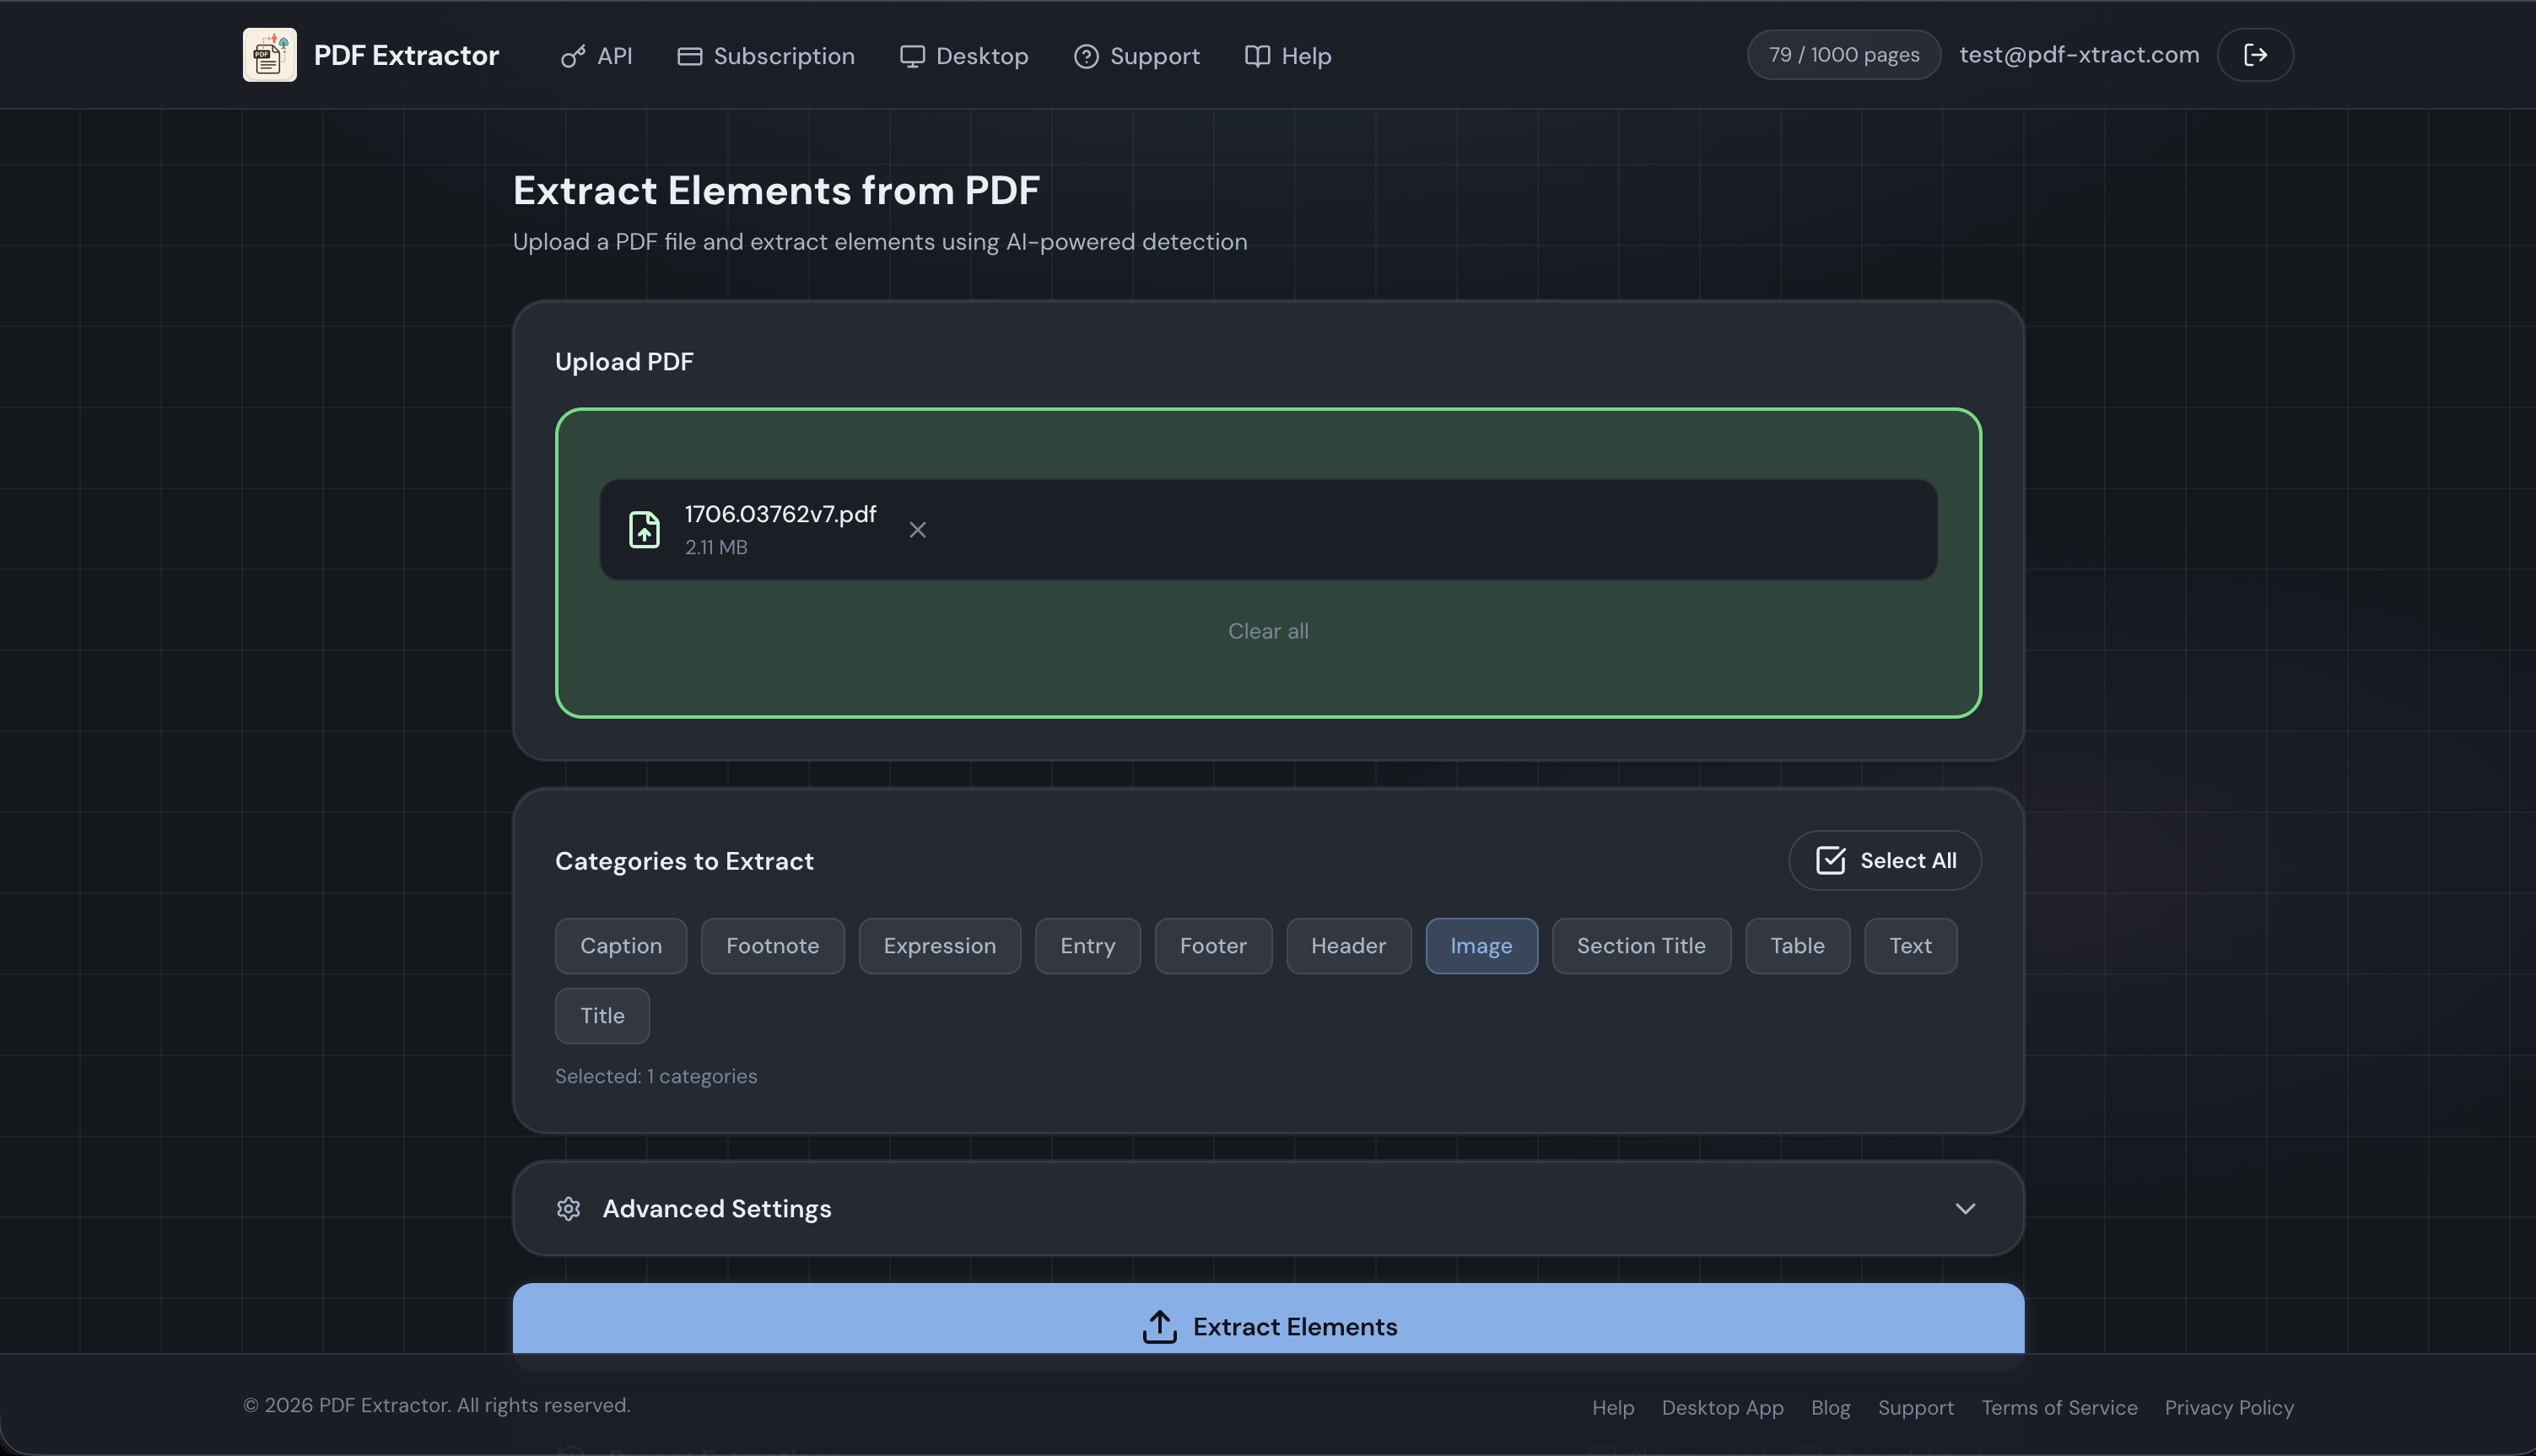This screenshot has width=2536, height=1456.
Task: Remove 1706.03762v7.pdf with the X icon
Action: [917, 530]
